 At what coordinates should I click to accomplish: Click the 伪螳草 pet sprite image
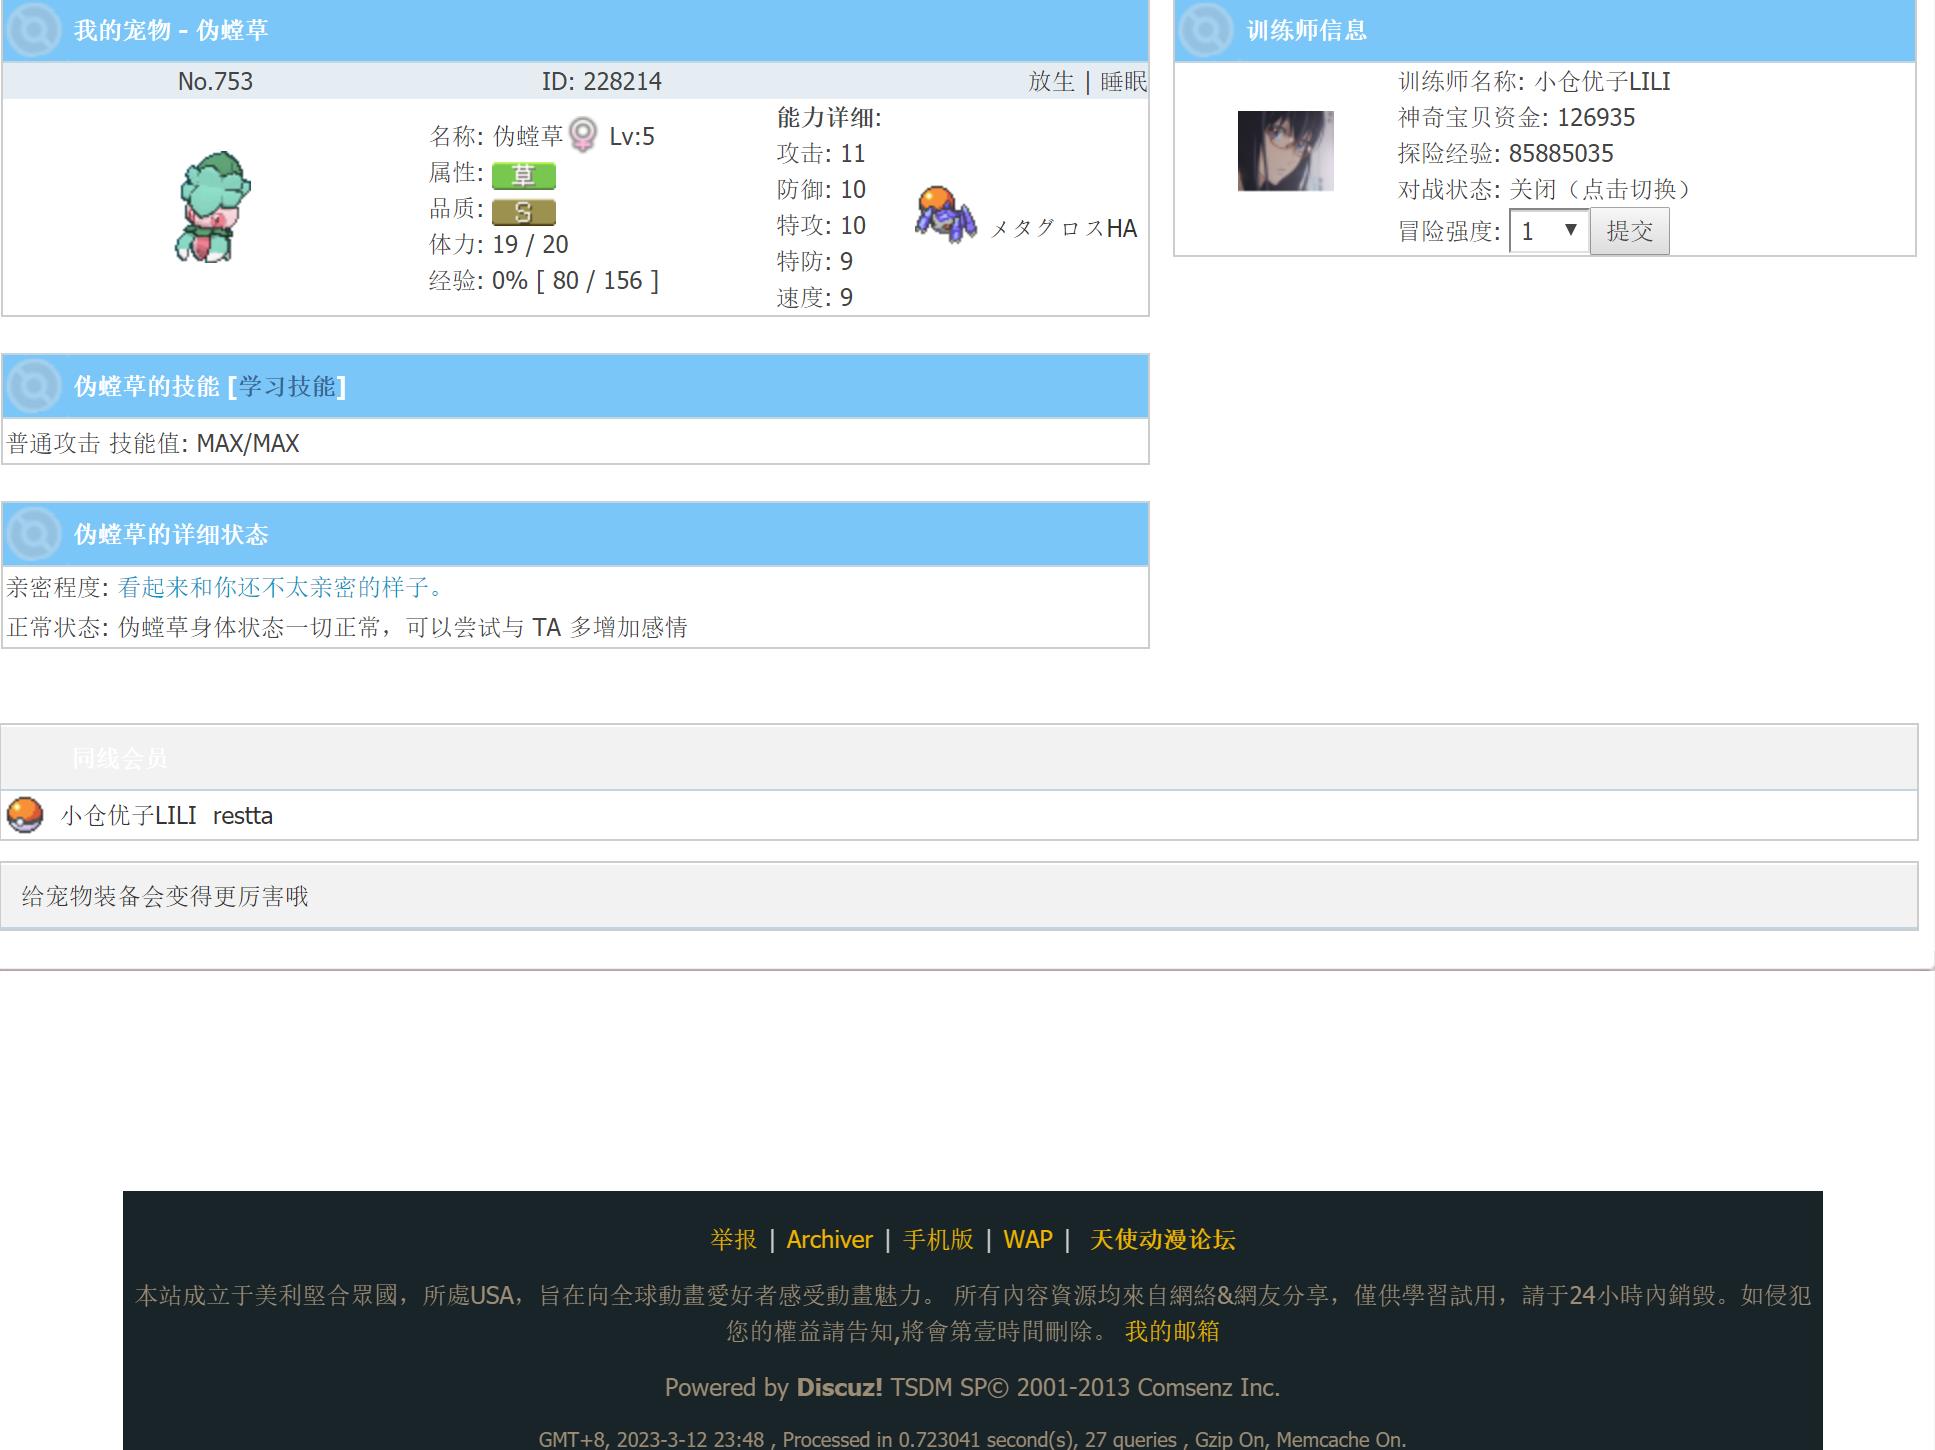(x=212, y=207)
